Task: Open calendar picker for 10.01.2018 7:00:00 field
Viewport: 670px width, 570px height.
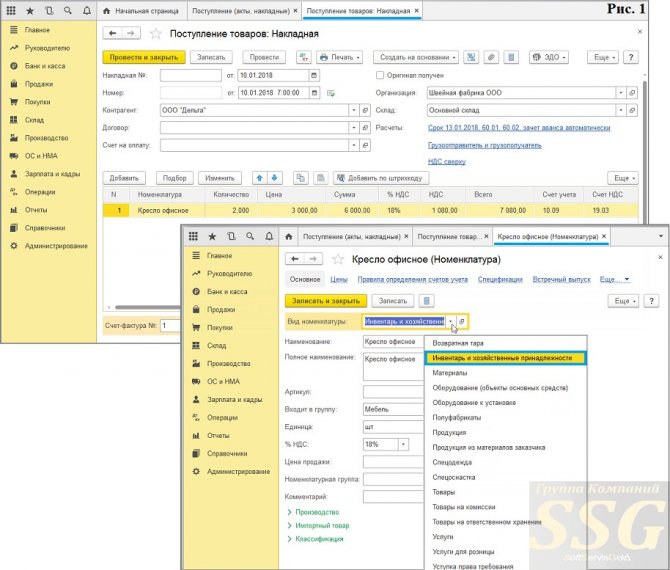Action: (x=314, y=93)
